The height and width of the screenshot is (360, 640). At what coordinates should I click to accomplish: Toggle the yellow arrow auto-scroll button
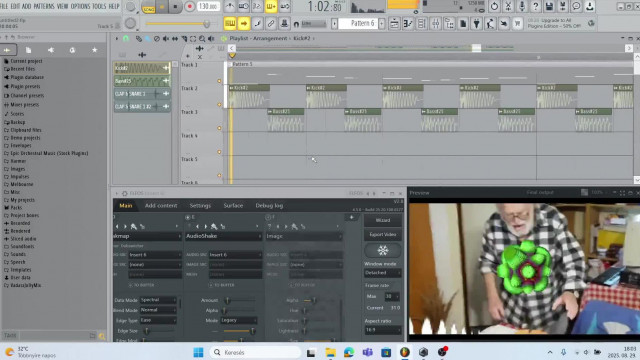click(x=244, y=24)
